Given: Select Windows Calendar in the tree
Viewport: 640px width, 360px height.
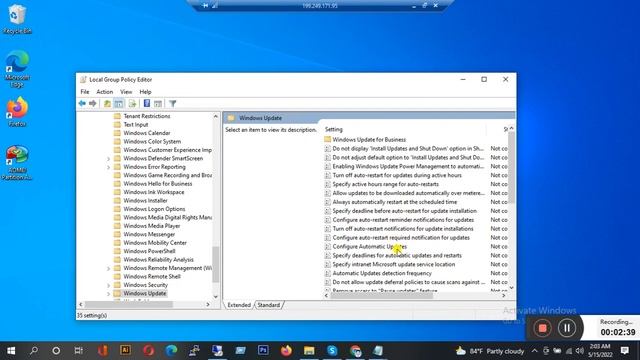Looking at the screenshot, I should click(x=147, y=133).
